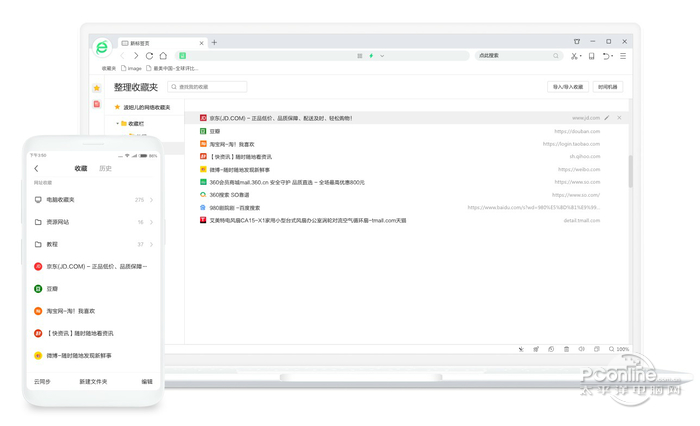
Task: Click the green lightning speed-mode icon
Action: (371, 56)
